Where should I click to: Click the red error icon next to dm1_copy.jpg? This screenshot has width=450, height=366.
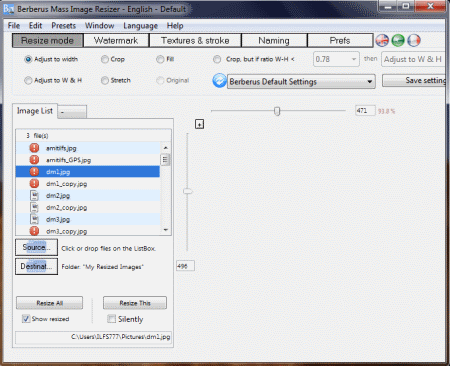pyautogui.click(x=34, y=183)
